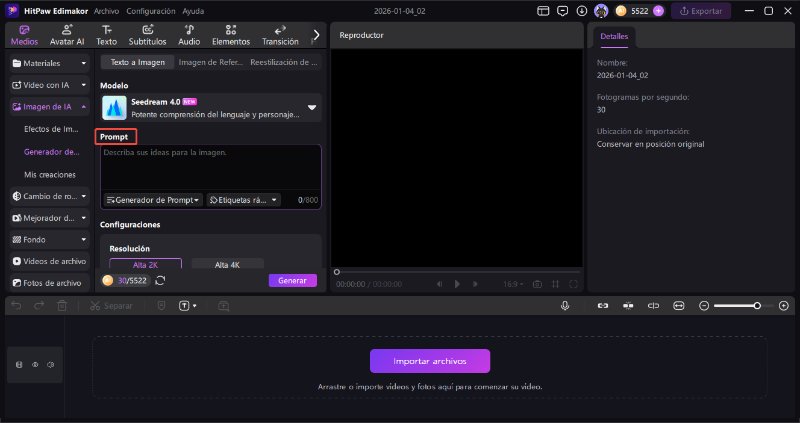Click the zoom-in plus icon on timeline
Image resolution: width=800 pixels, height=423 pixels.
pyautogui.click(x=783, y=305)
